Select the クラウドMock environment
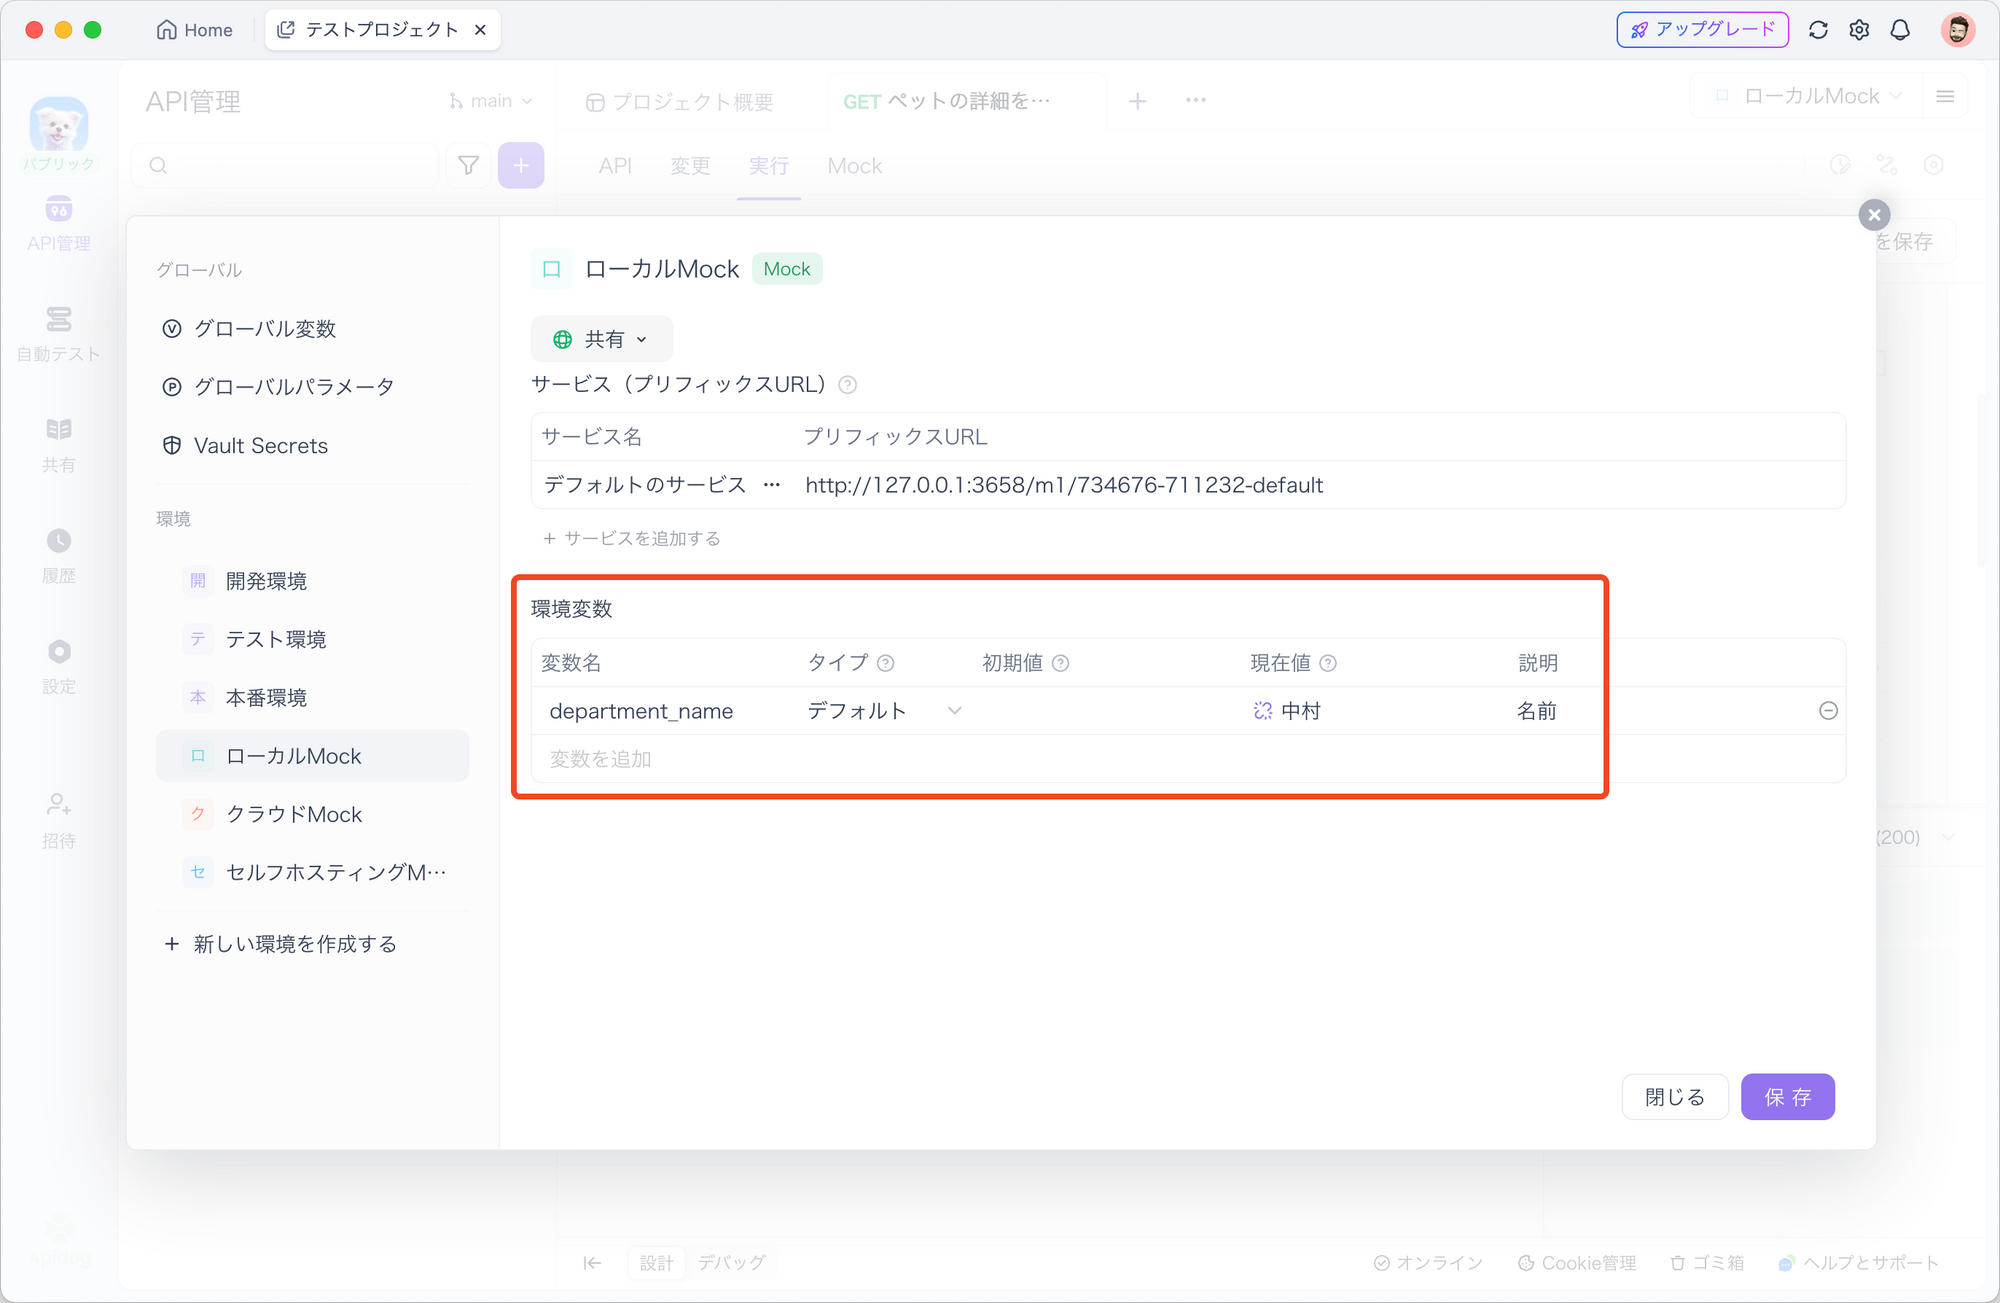 [312, 814]
